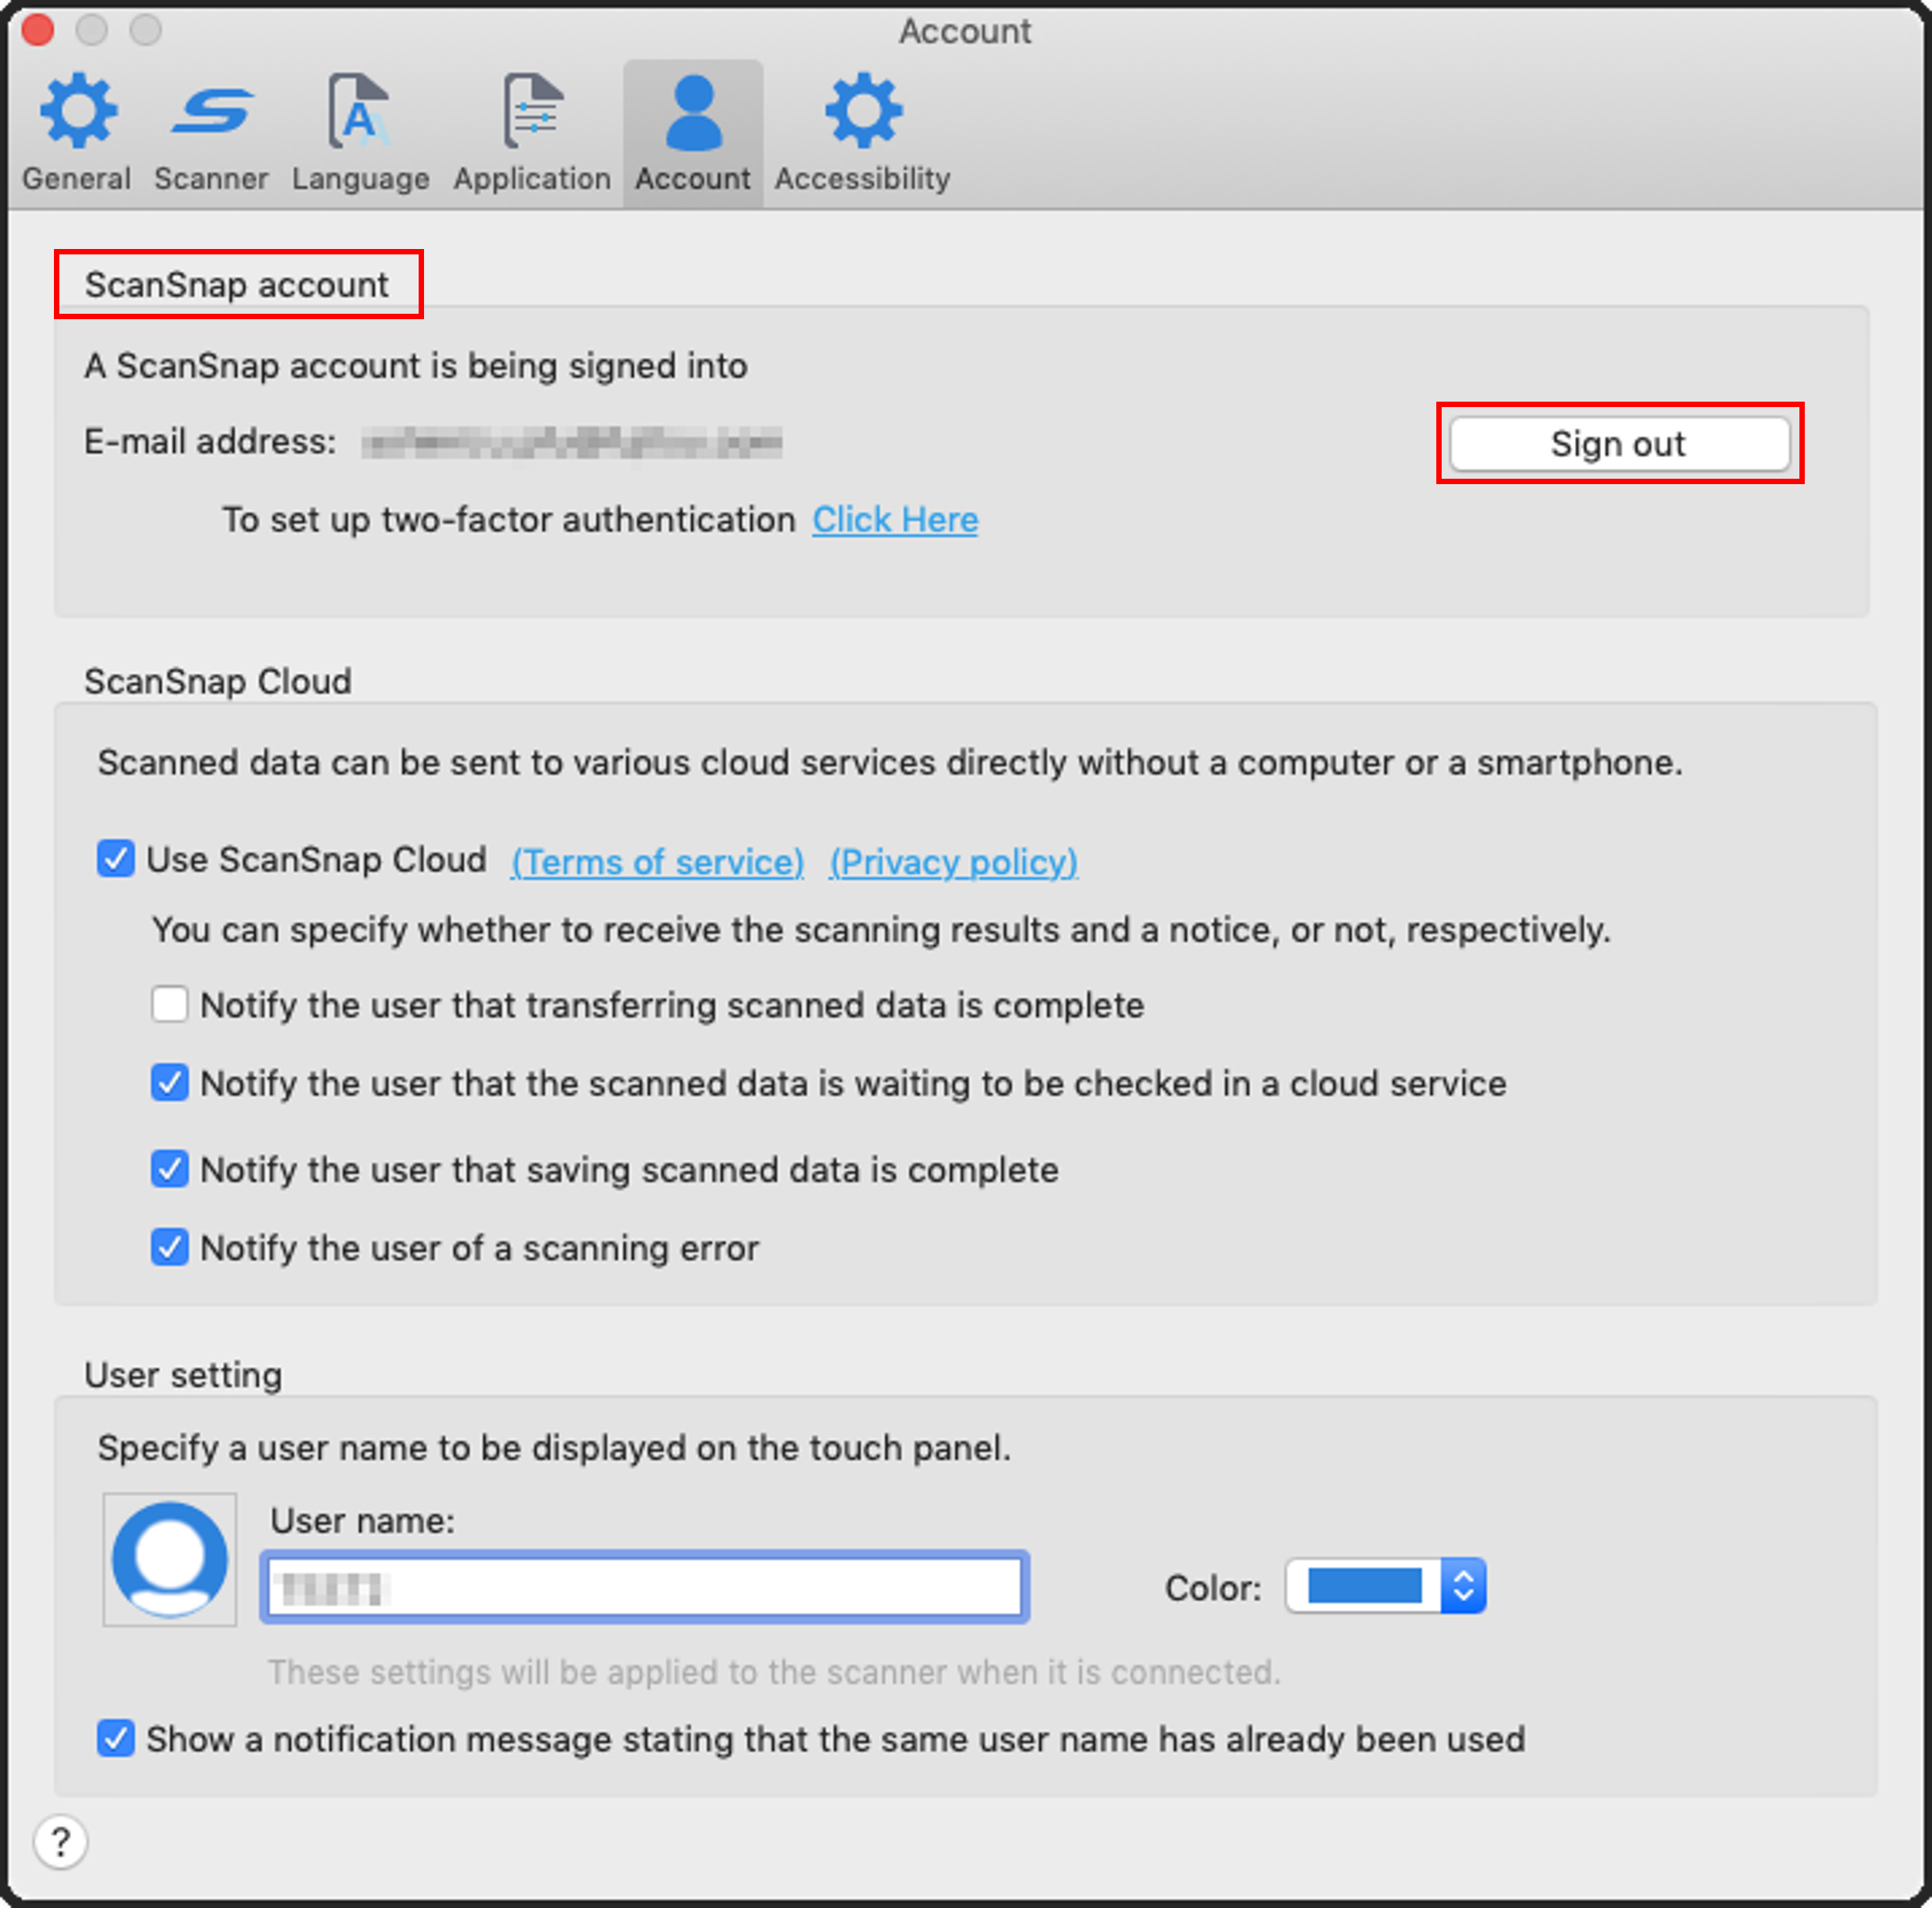
Task: Click the 'ScanSnap account' section heading
Action: [236, 285]
